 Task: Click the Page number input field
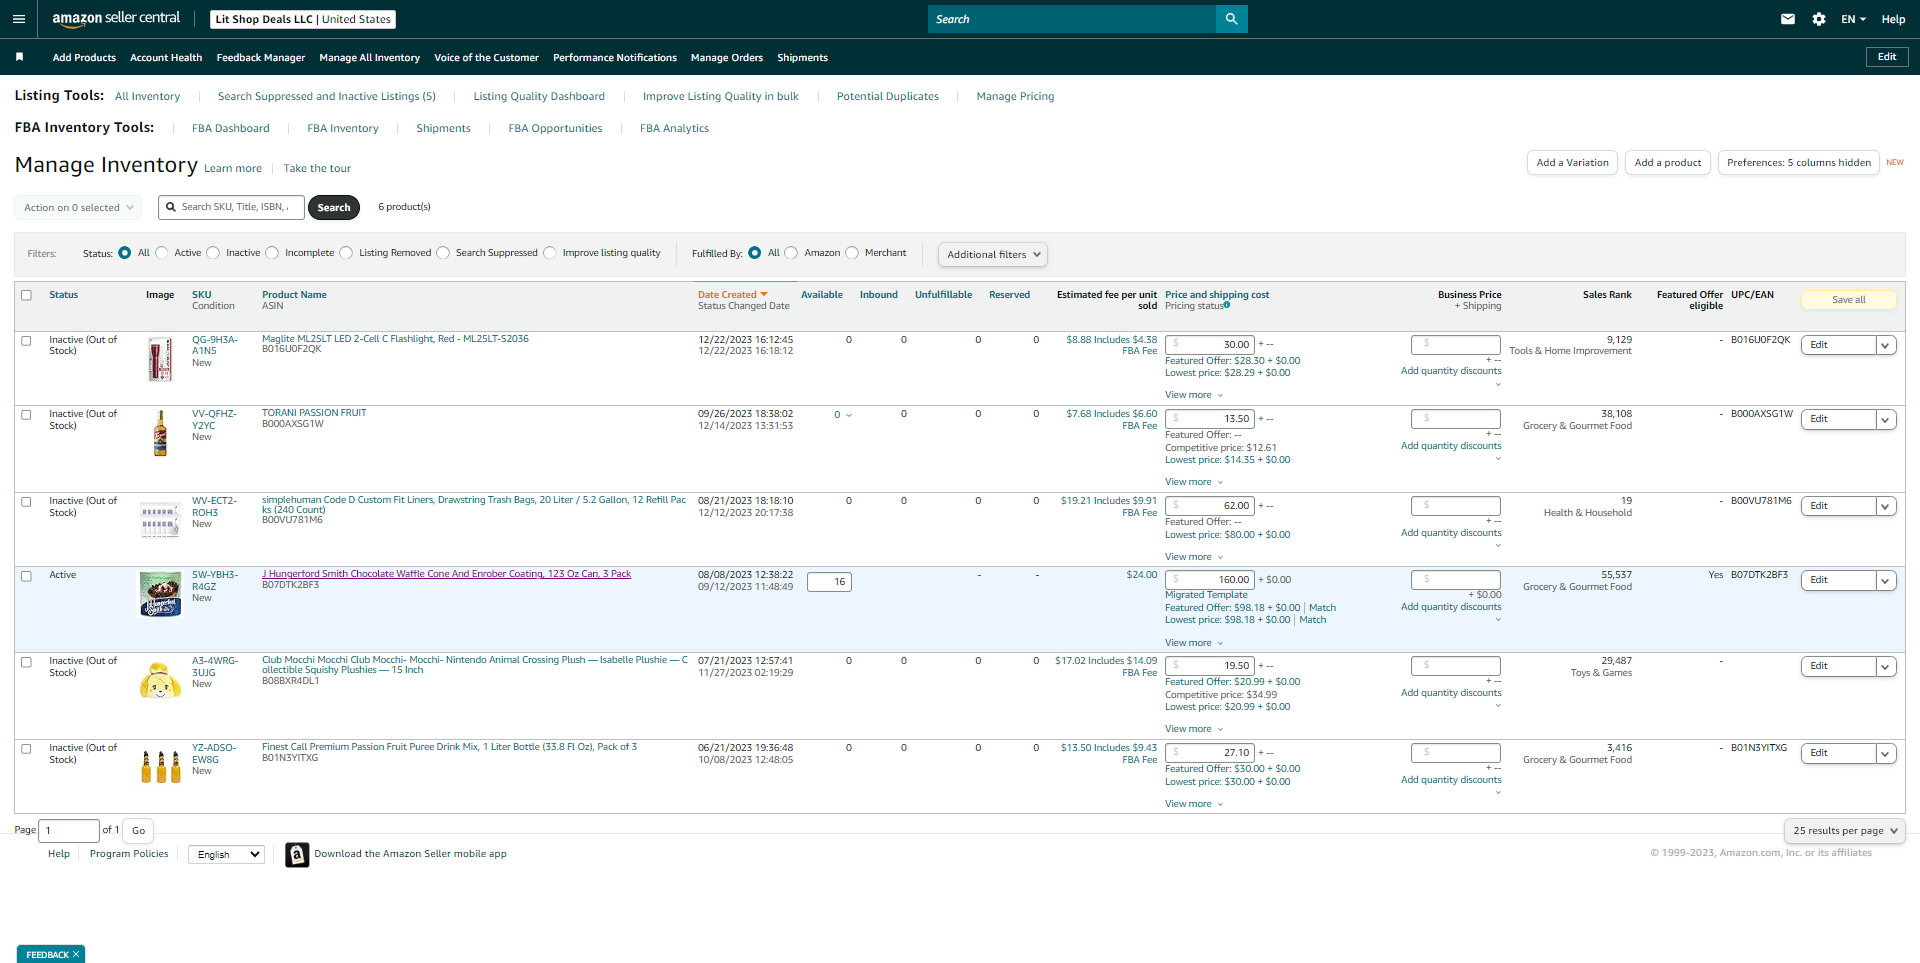70,831
